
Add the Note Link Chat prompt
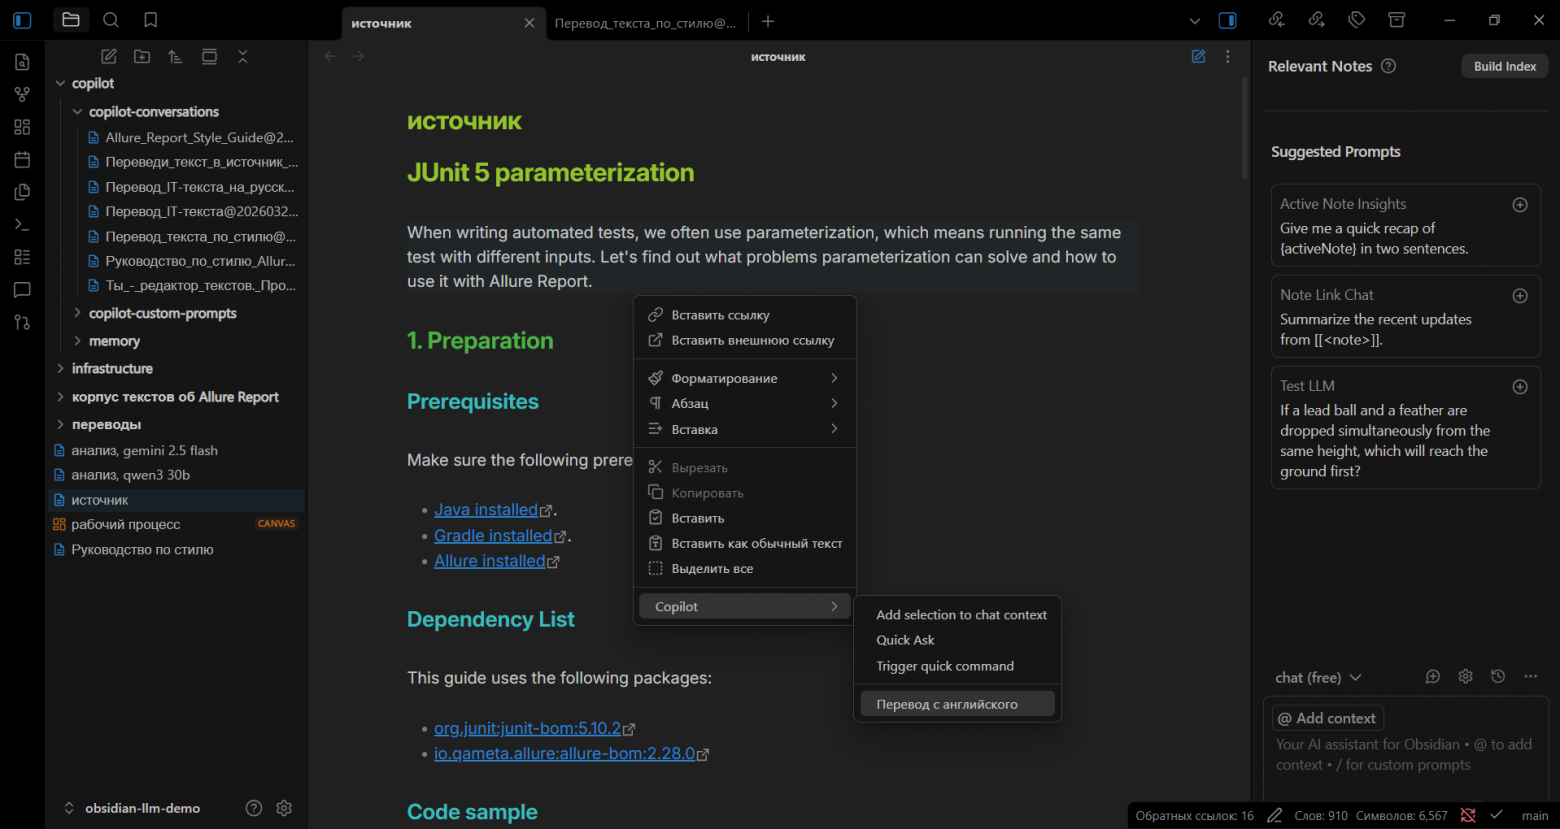click(1520, 296)
